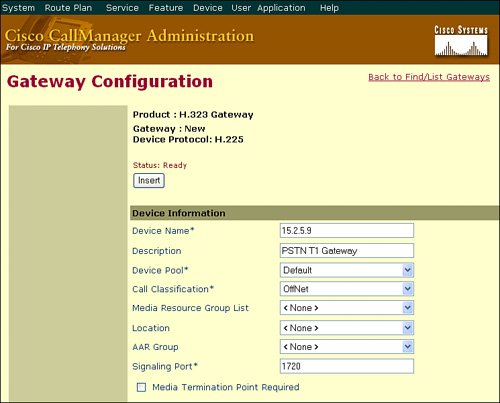Open the Feature menu

(166, 8)
